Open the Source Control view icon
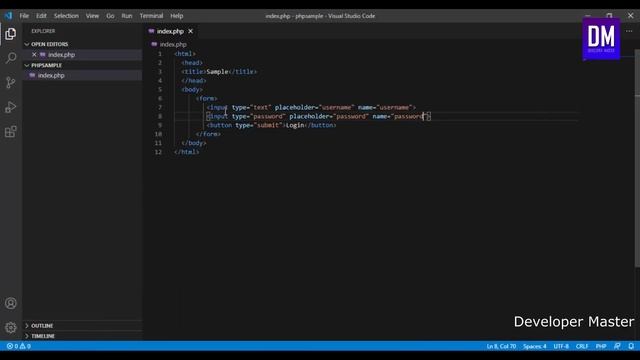Viewport: 640px width, 360px height. coord(11,82)
